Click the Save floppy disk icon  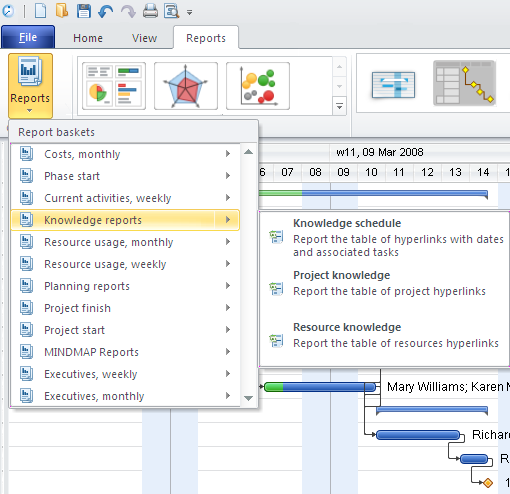tap(84, 11)
